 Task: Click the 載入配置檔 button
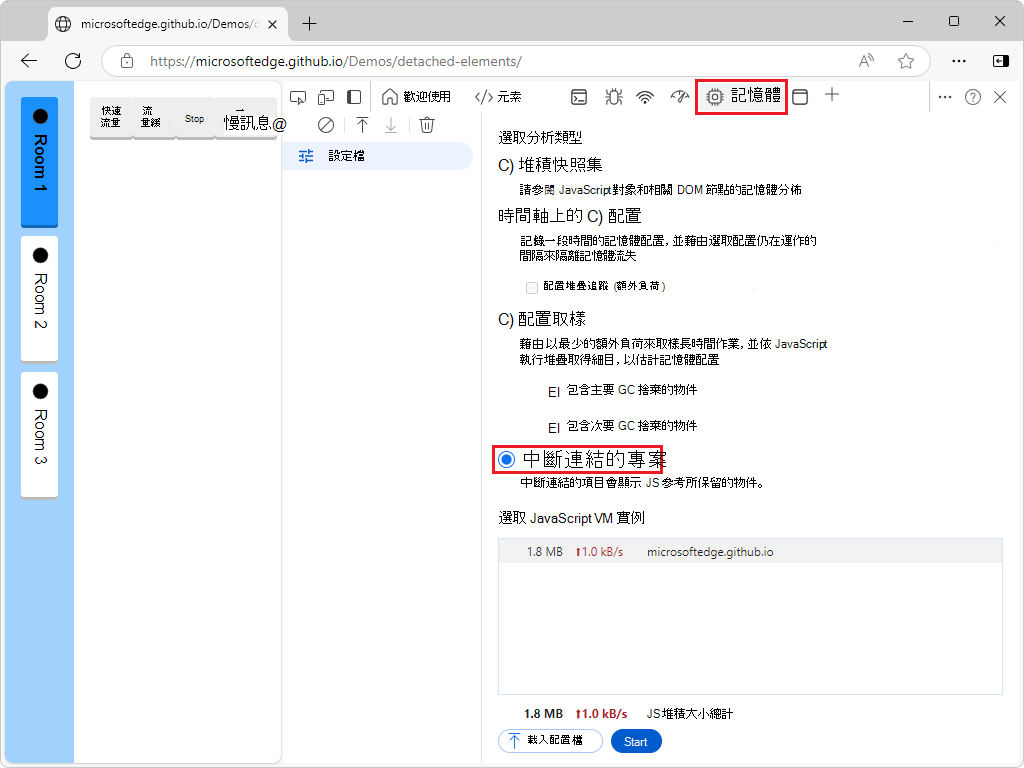pos(550,741)
